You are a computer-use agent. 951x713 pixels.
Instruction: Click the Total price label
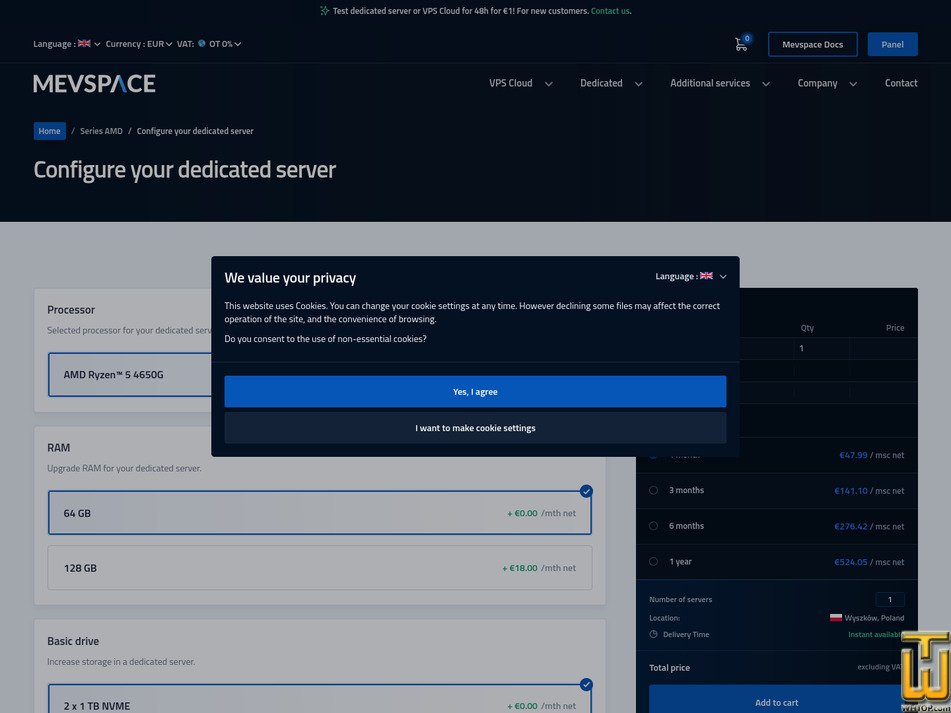[670, 668]
